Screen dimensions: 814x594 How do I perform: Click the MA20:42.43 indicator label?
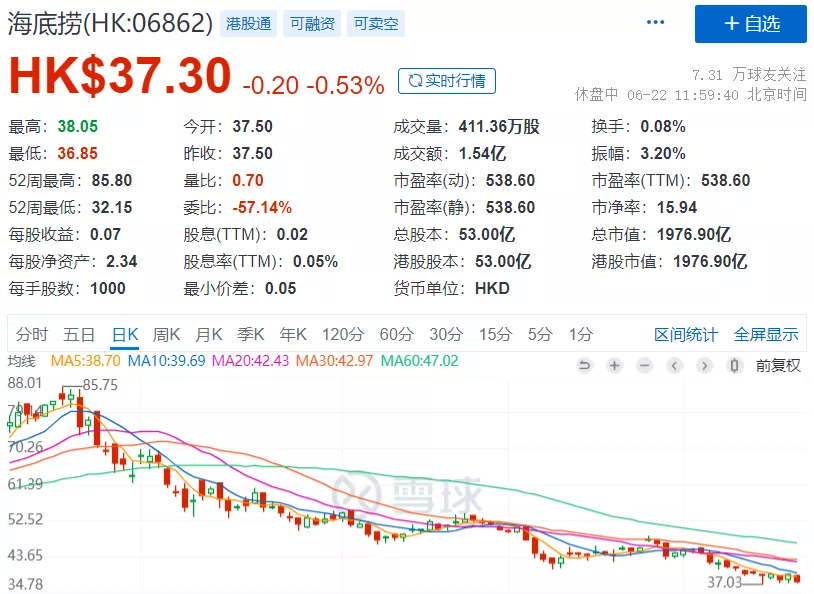(x=250, y=361)
